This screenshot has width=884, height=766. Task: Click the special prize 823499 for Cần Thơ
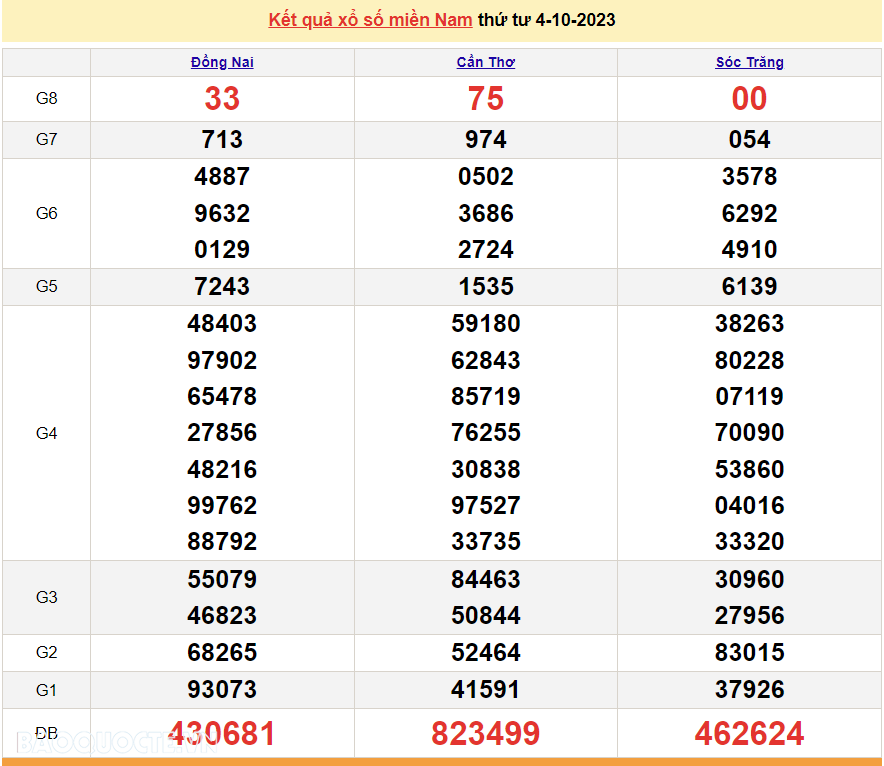click(484, 732)
